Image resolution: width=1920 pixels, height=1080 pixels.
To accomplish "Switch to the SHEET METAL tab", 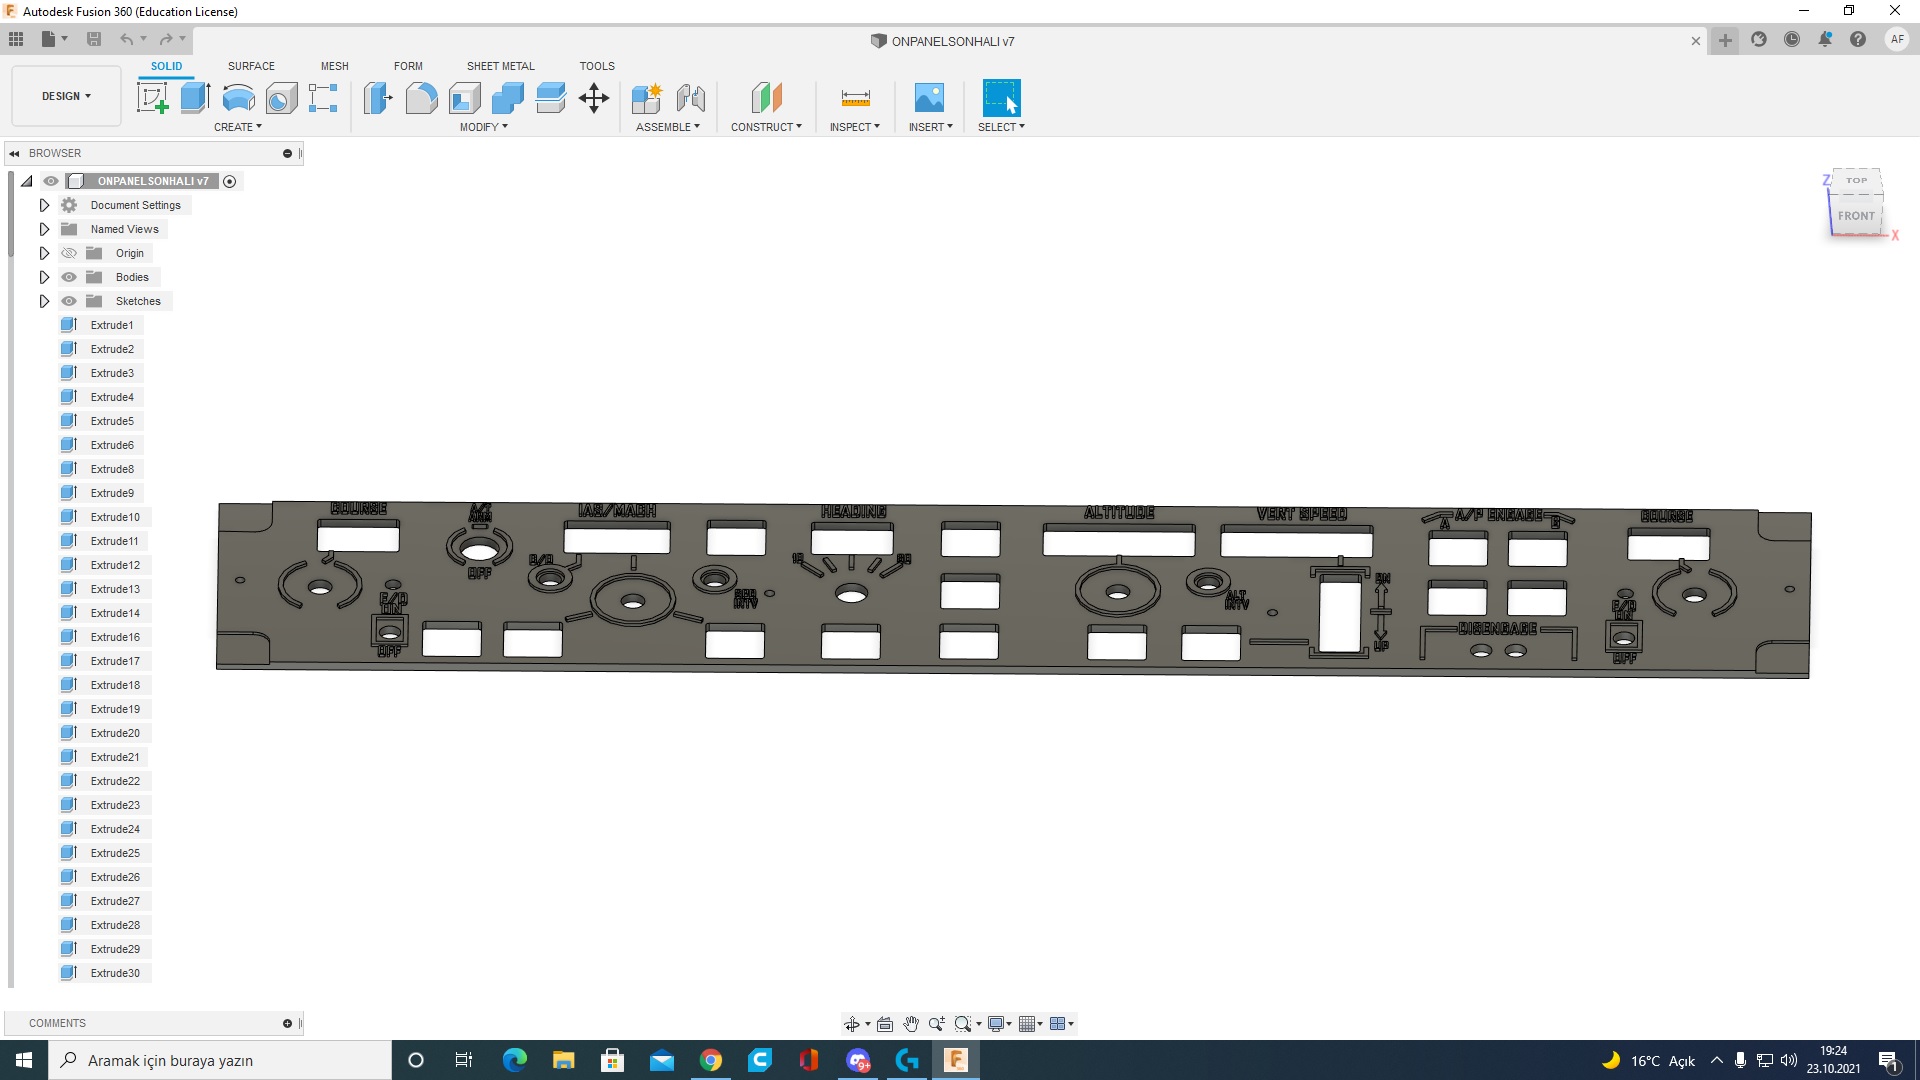I will pos(500,65).
